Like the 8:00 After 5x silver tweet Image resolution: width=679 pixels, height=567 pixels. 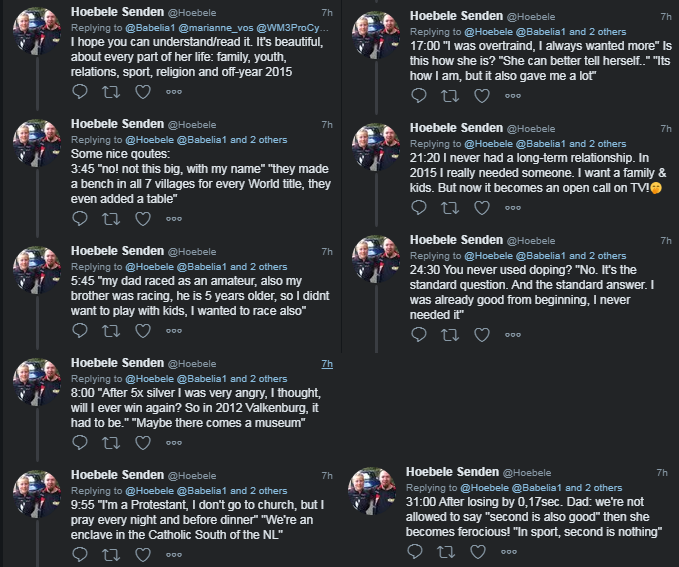tap(143, 445)
